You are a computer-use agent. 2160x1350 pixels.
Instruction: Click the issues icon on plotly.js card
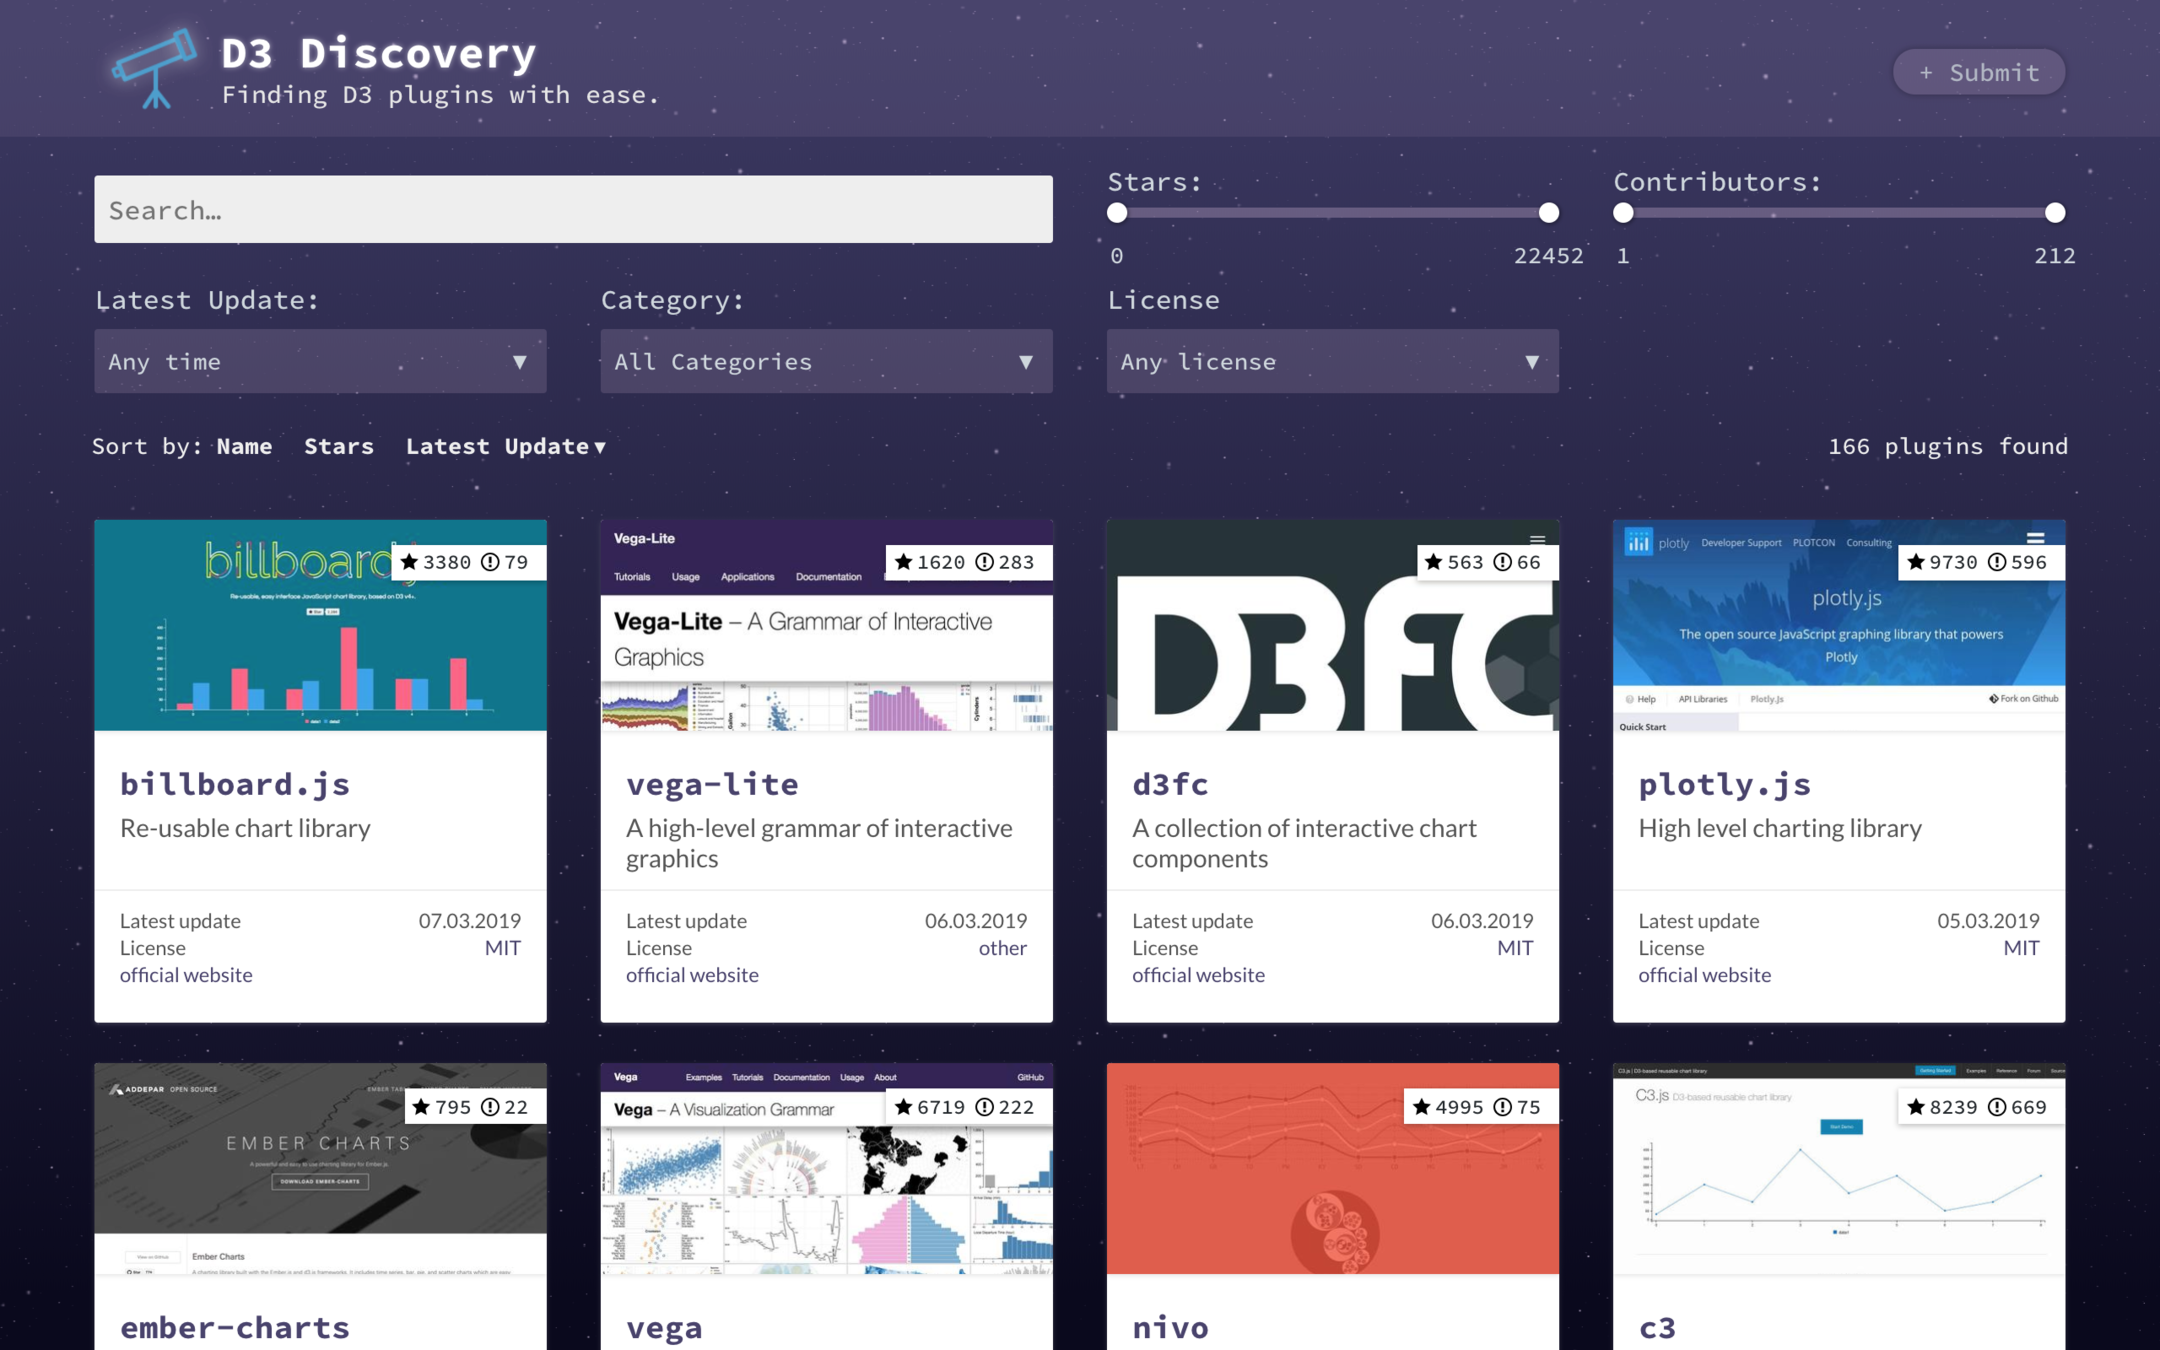point(1996,562)
